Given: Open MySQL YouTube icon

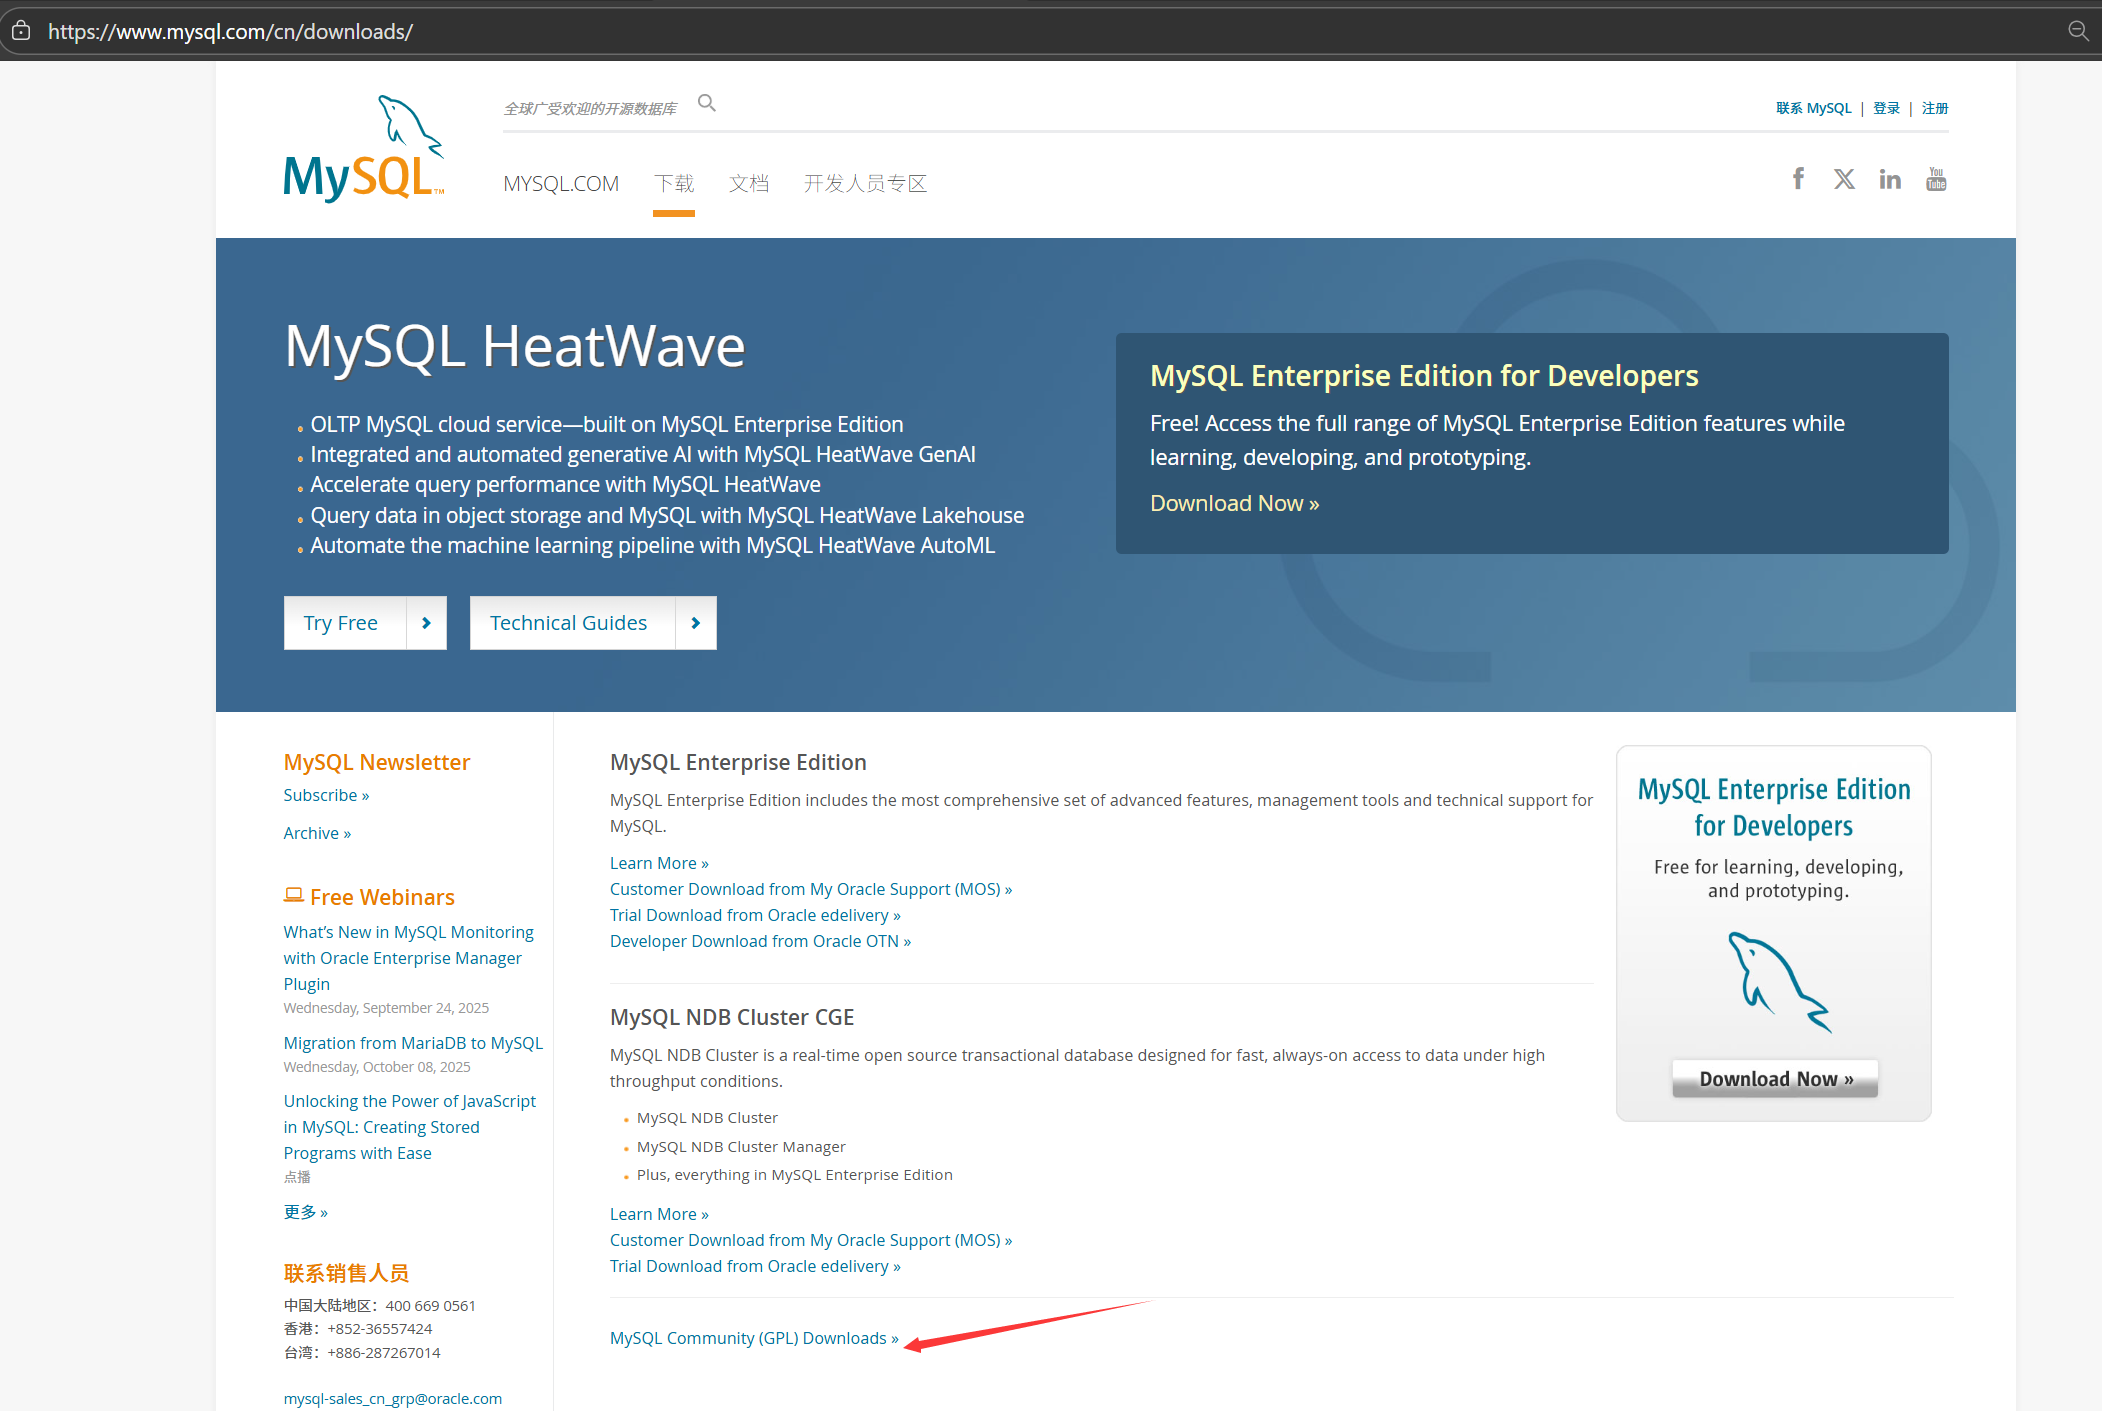Looking at the screenshot, I should tap(1936, 179).
